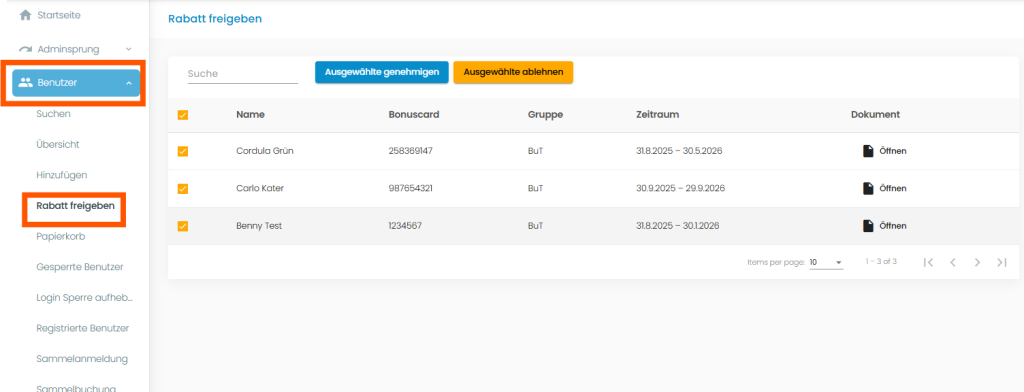The width and height of the screenshot is (1024, 392).
Task: Click the Rabatt freigeben page heading
Action: pos(215,19)
